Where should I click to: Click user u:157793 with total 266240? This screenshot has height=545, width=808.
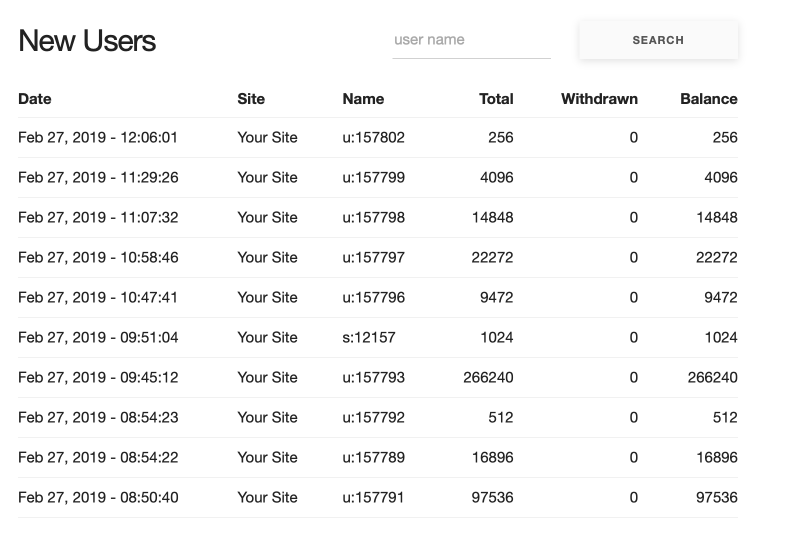[374, 378]
